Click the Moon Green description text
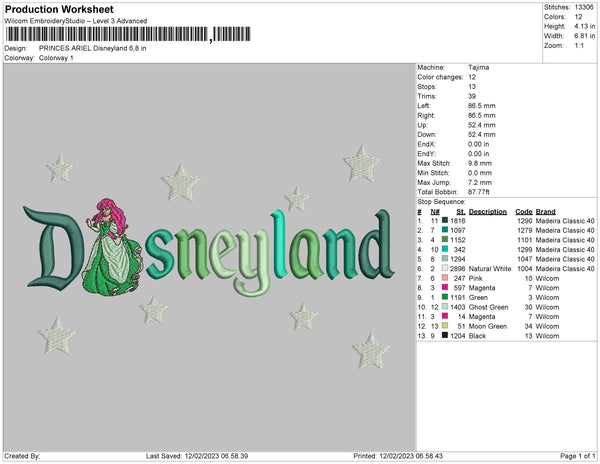The image size is (600, 464). pos(488,326)
